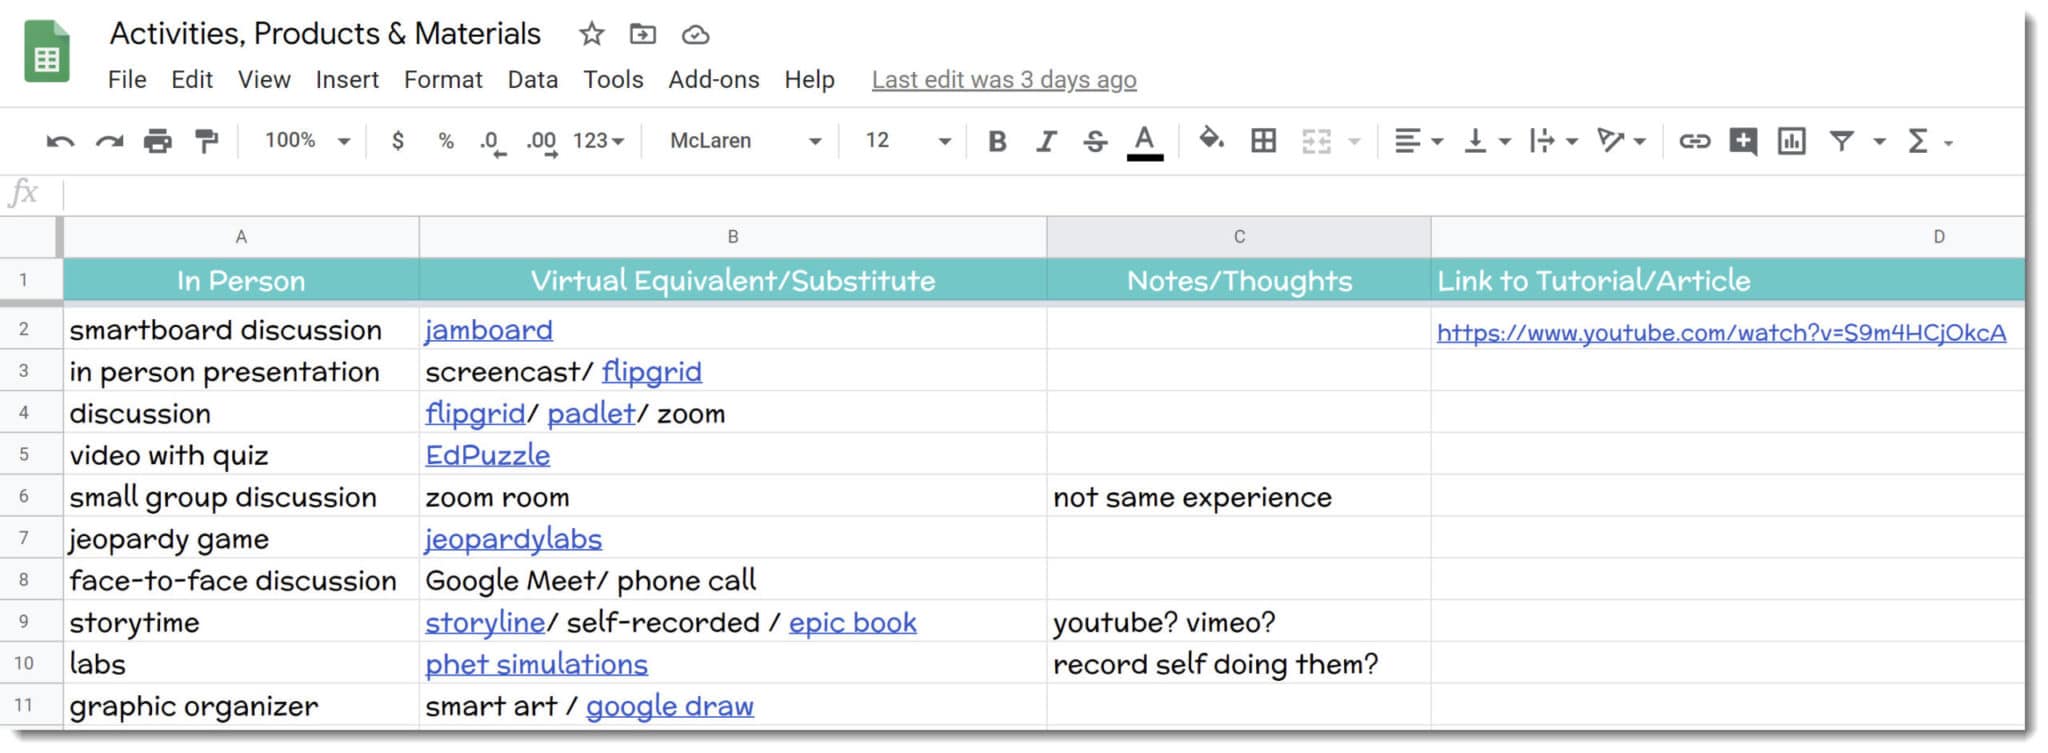Image resolution: width=2048 pixels, height=753 pixels.
Task: Click the document title
Action: coord(325,34)
